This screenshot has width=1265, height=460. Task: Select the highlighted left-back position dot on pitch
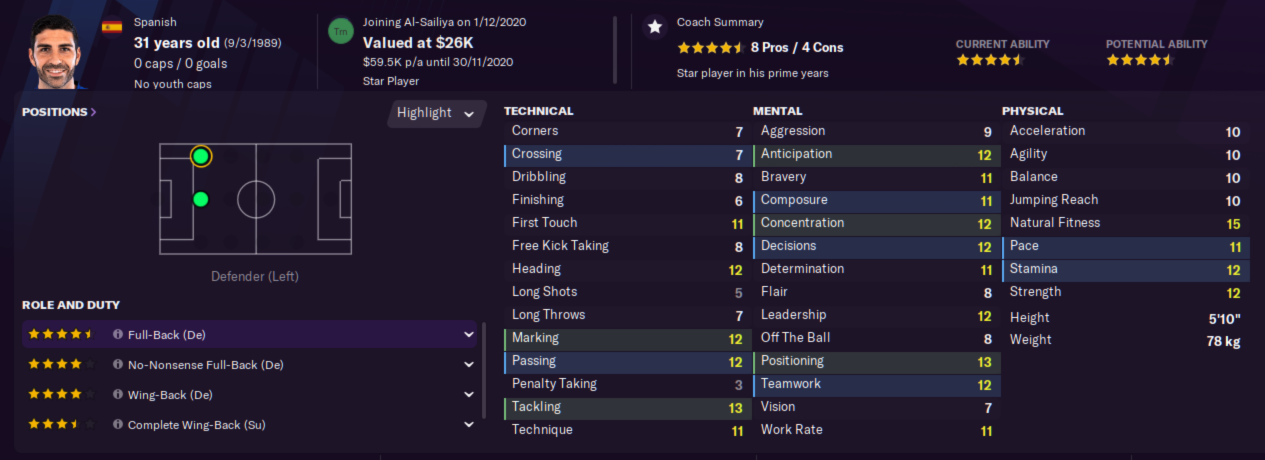pyautogui.click(x=201, y=156)
